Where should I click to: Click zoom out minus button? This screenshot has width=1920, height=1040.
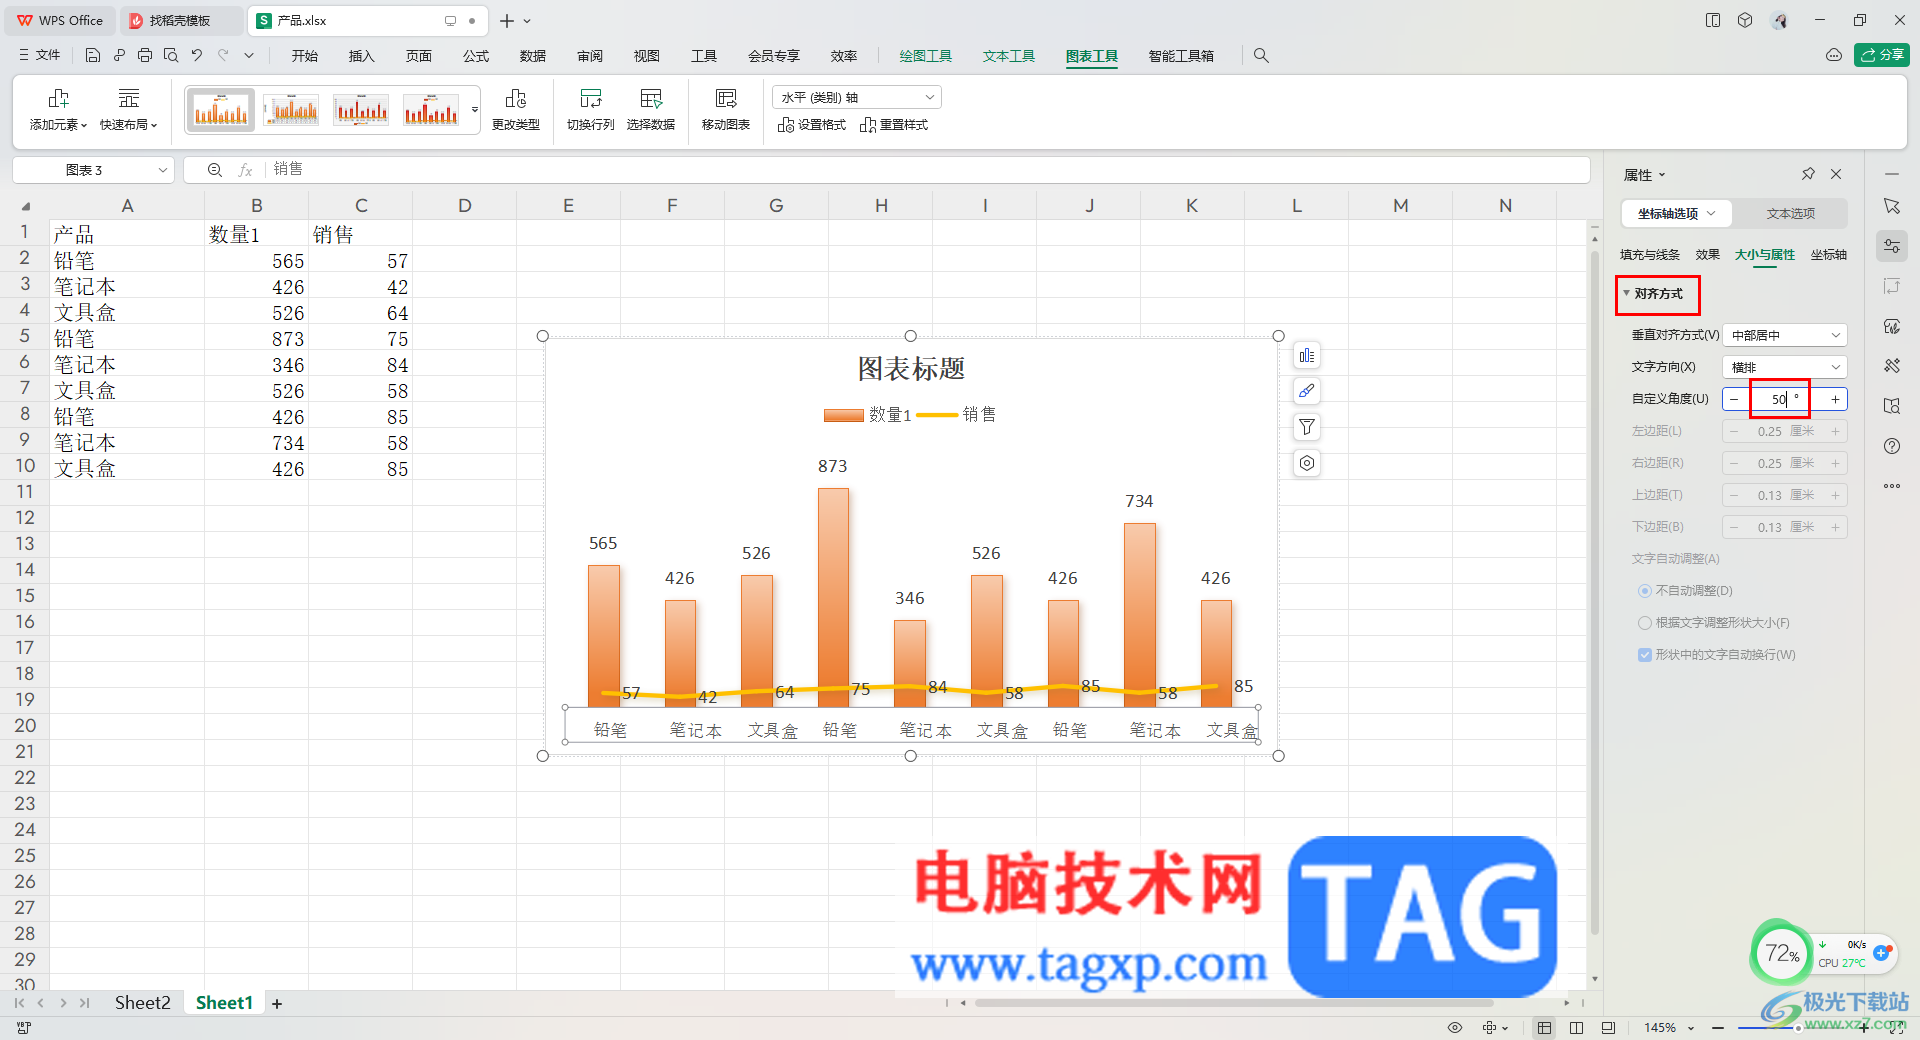click(x=1718, y=1028)
